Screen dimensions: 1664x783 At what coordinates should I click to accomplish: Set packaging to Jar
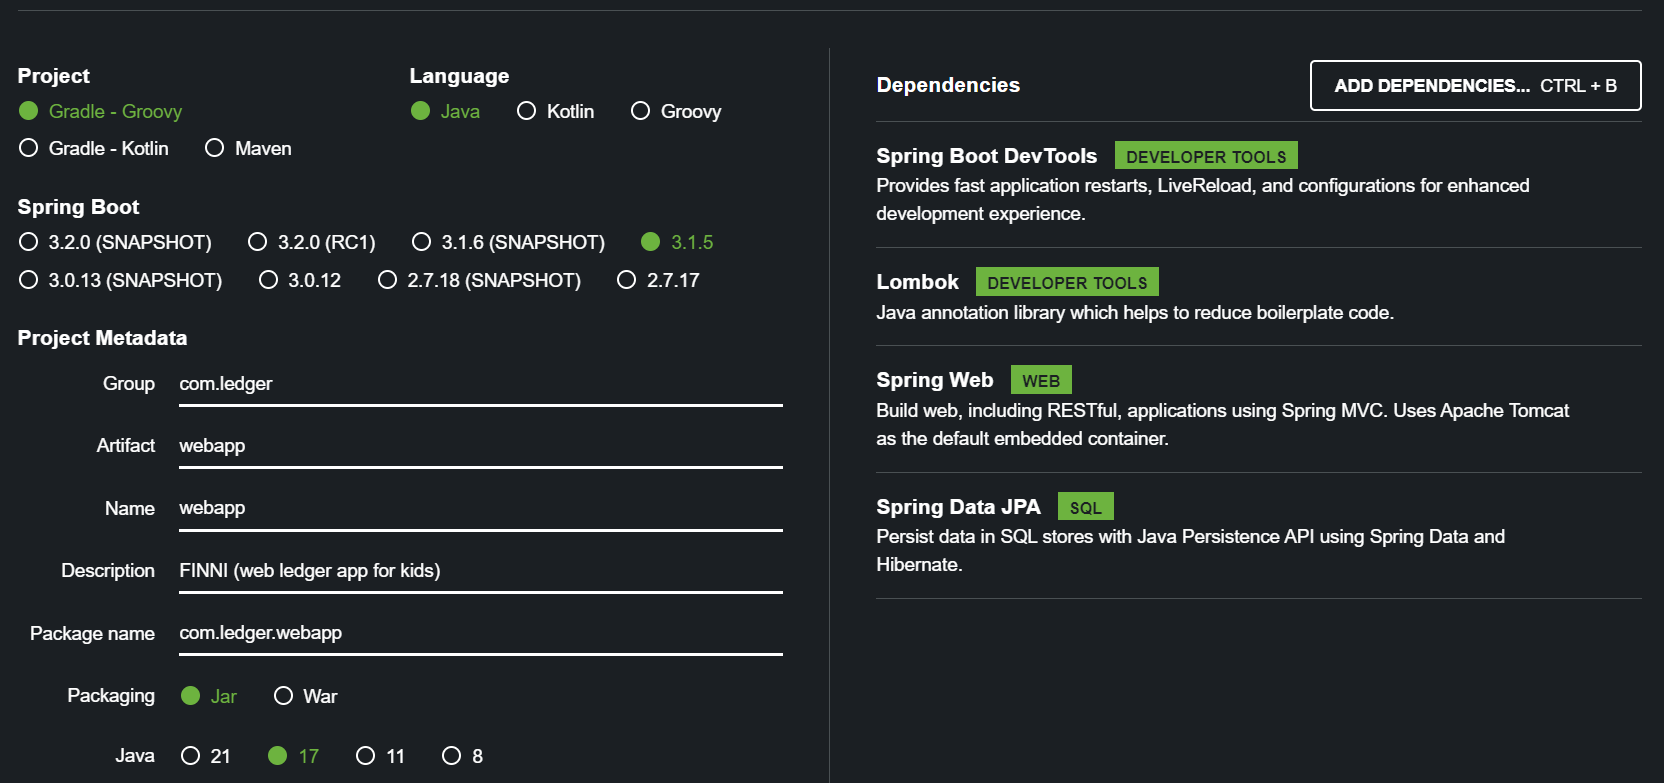[209, 696]
